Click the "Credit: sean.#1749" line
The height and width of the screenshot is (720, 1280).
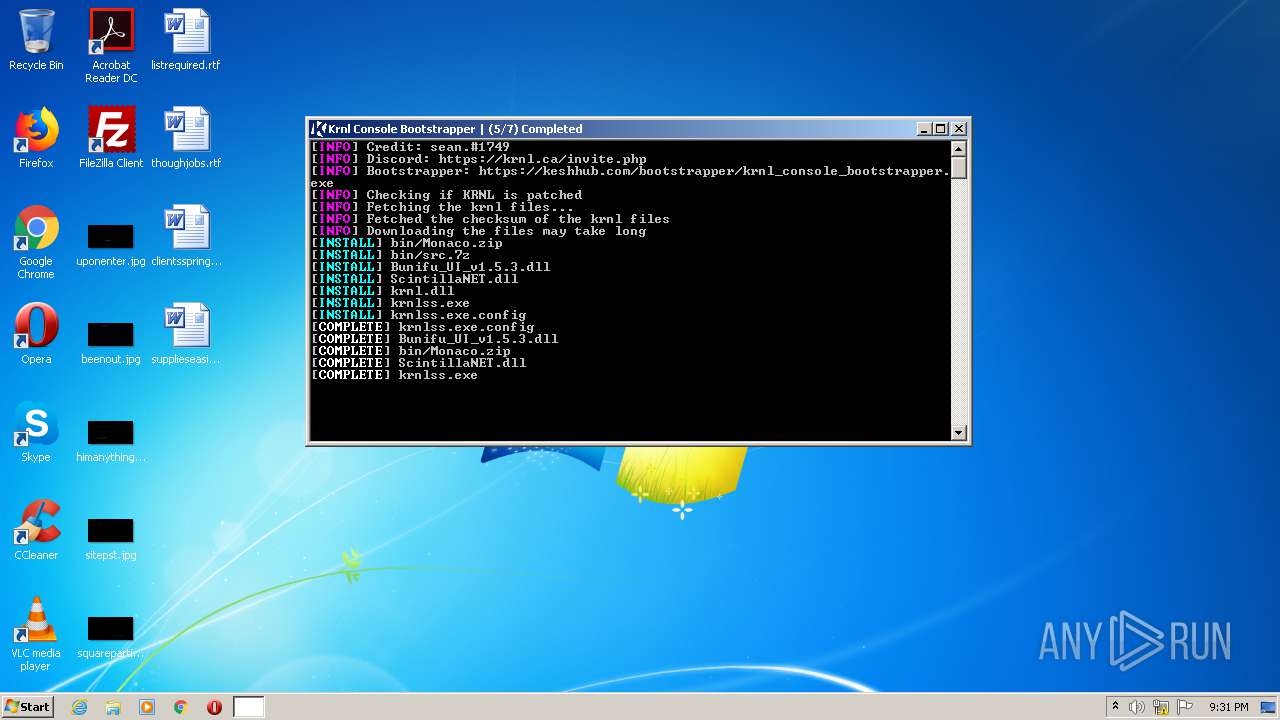pos(410,147)
